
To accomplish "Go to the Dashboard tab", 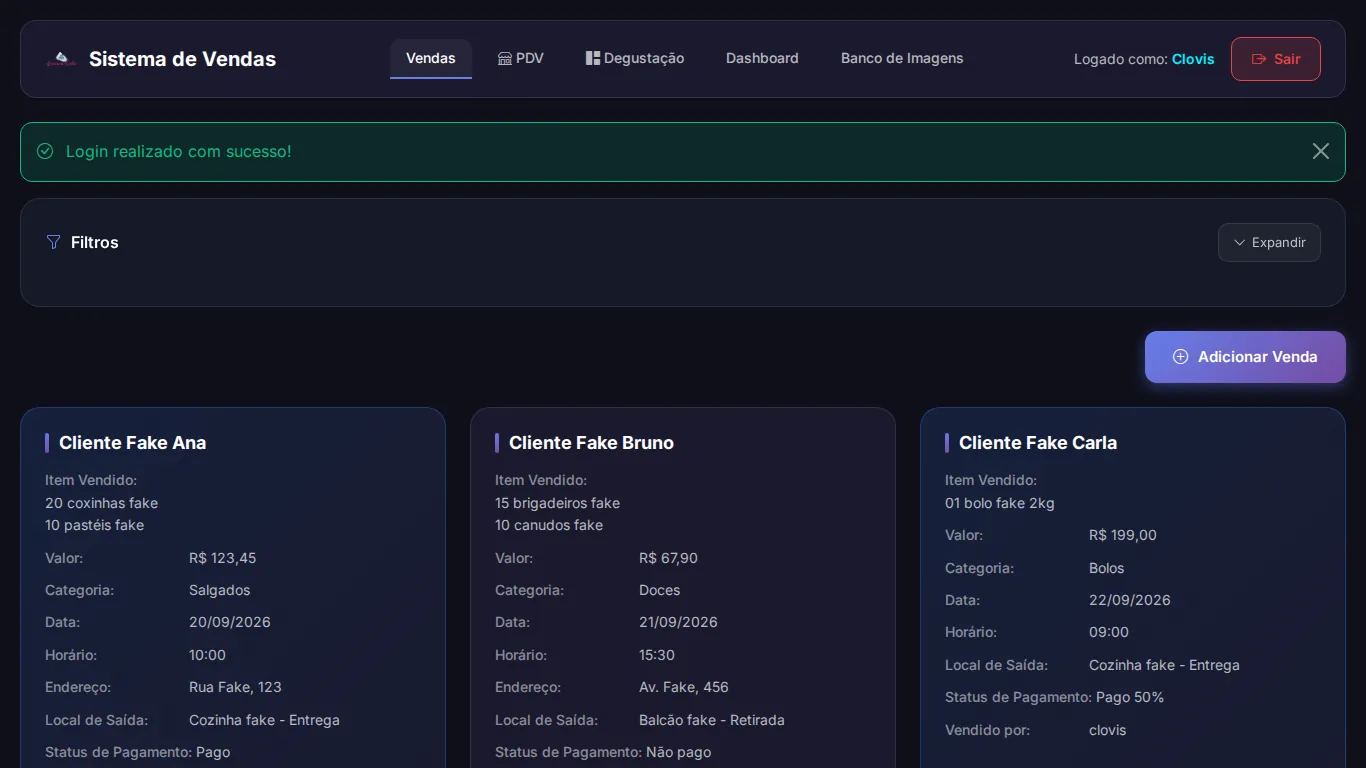I will click(x=762, y=58).
